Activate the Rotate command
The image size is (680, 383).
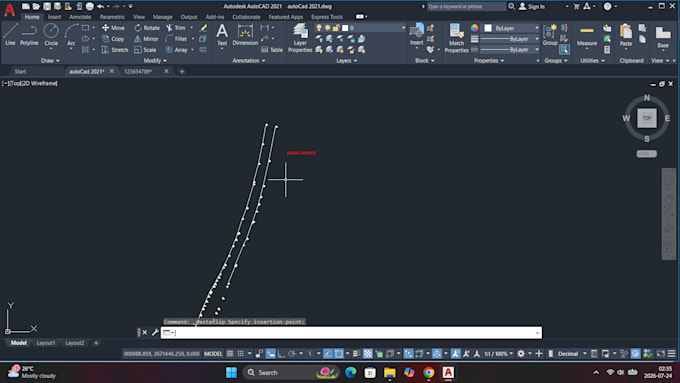[x=147, y=28]
